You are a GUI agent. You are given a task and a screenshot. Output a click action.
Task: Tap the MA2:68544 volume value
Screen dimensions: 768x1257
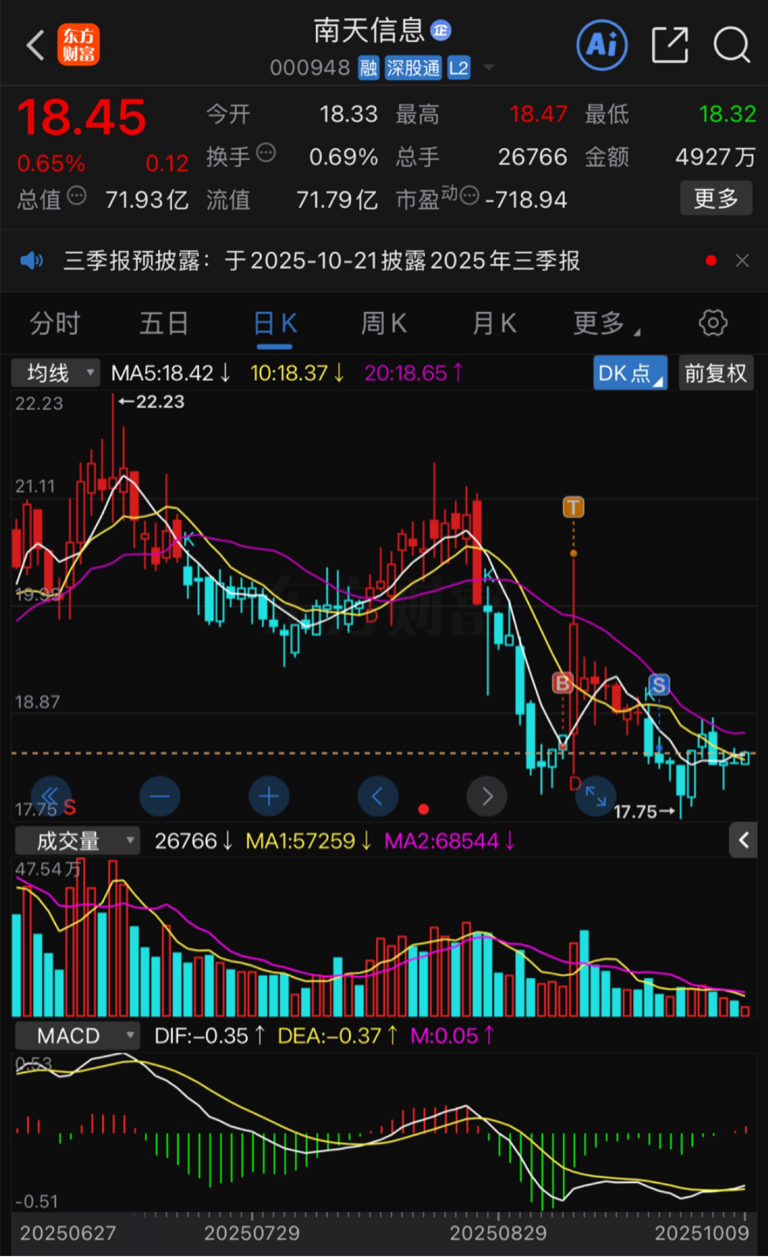pos(450,841)
